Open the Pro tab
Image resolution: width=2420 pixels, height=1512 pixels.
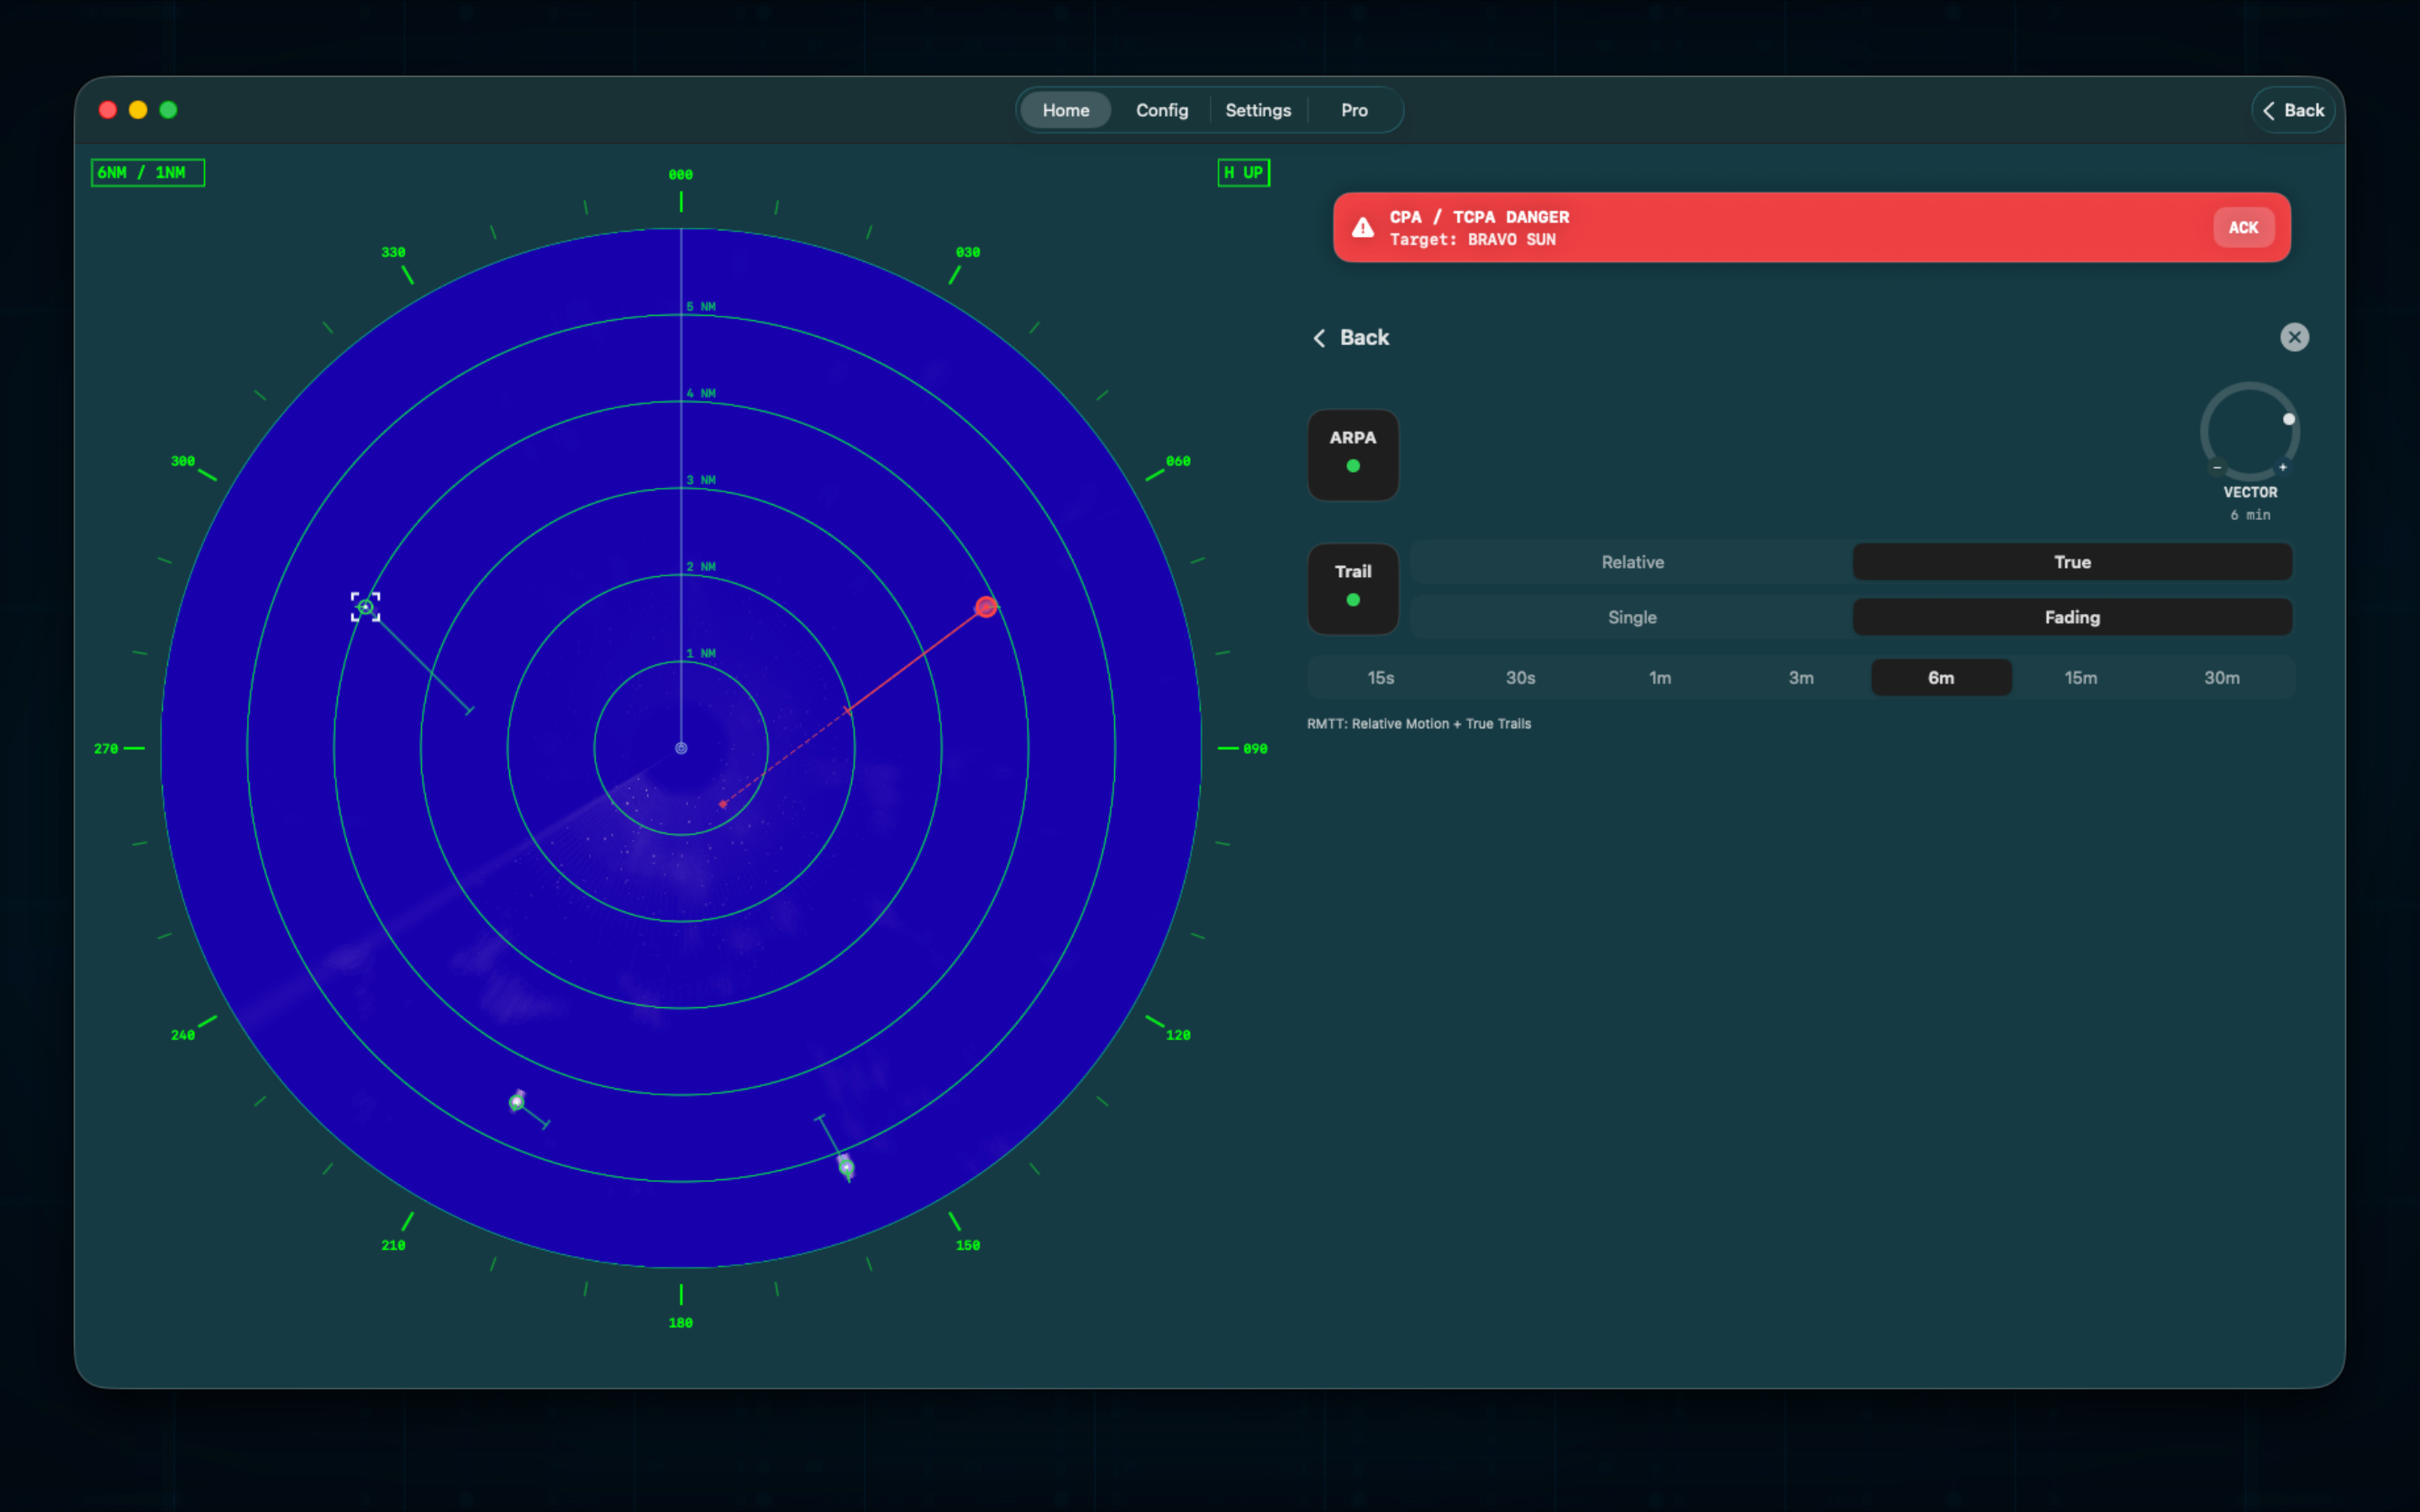tap(1354, 110)
